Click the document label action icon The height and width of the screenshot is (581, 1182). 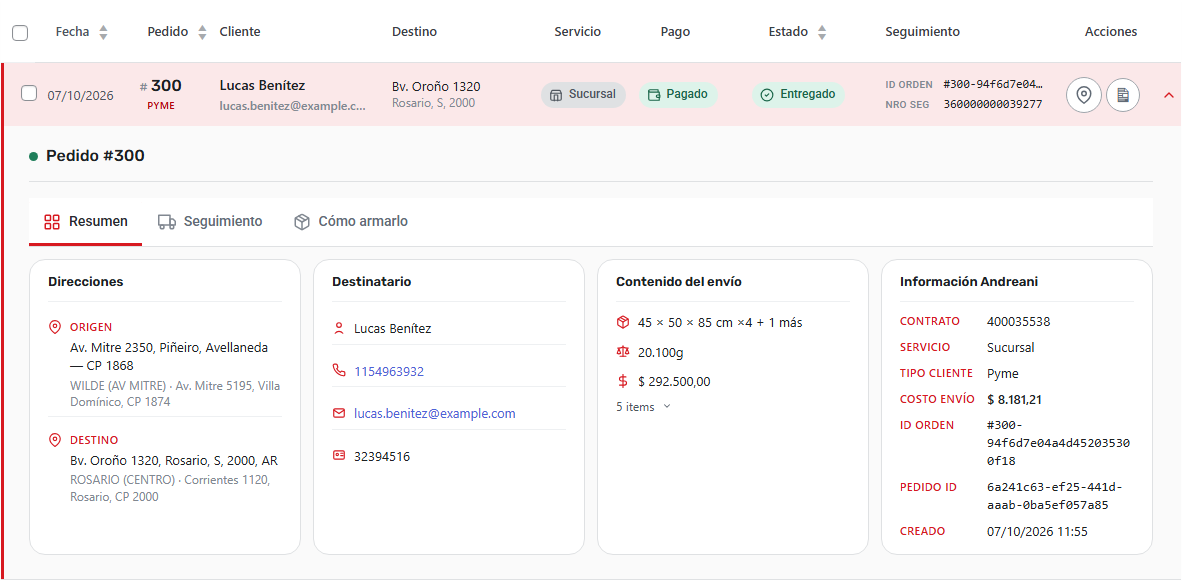point(1123,96)
